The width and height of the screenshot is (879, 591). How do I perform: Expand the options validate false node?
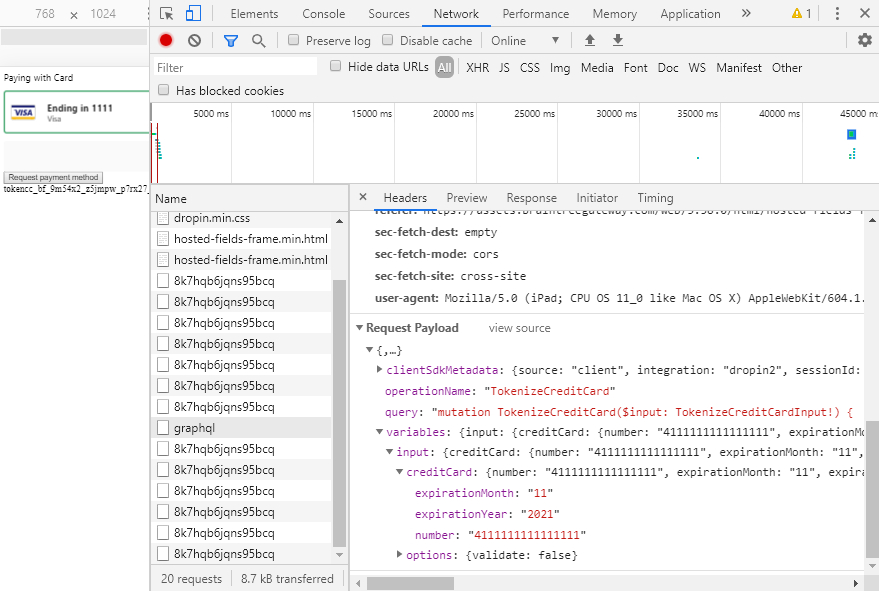point(400,555)
